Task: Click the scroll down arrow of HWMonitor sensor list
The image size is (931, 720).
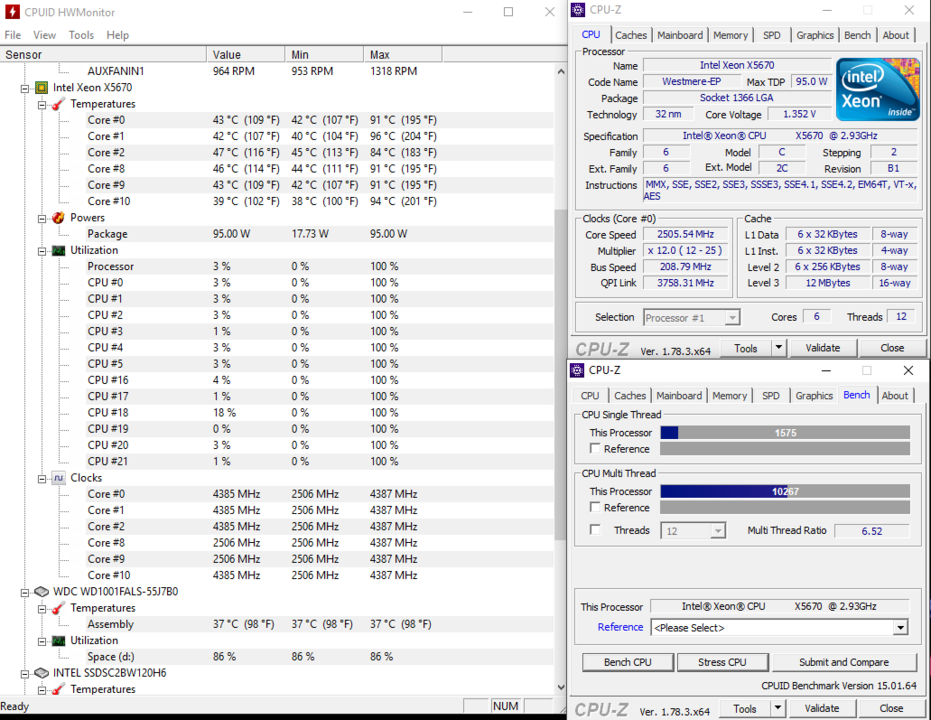Action: (561, 687)
